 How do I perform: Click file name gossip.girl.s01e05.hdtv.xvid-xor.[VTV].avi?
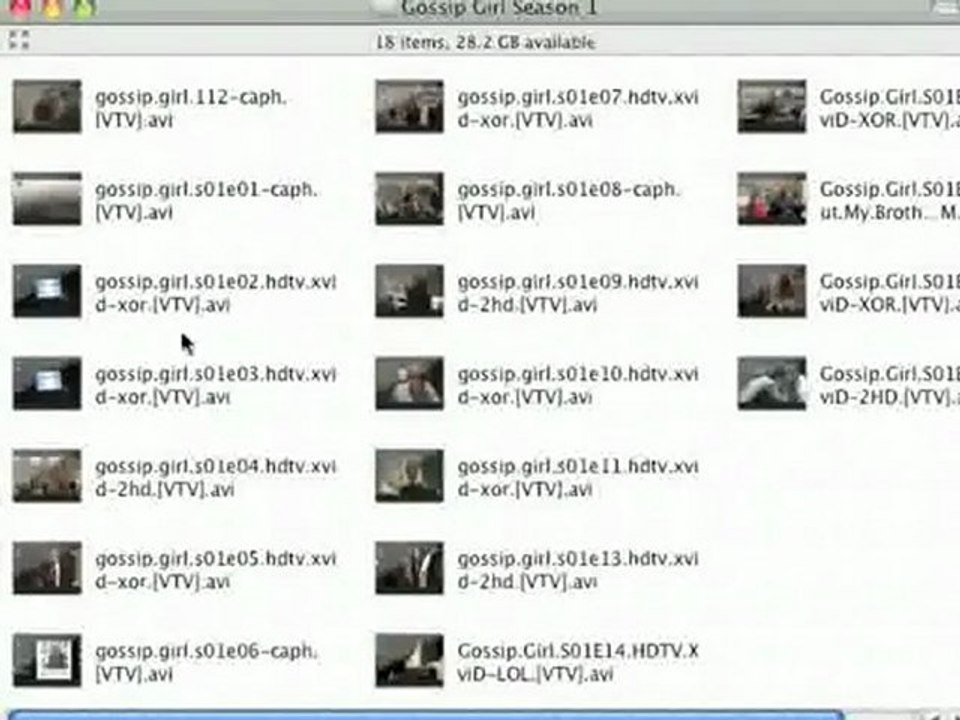point(216,570)
